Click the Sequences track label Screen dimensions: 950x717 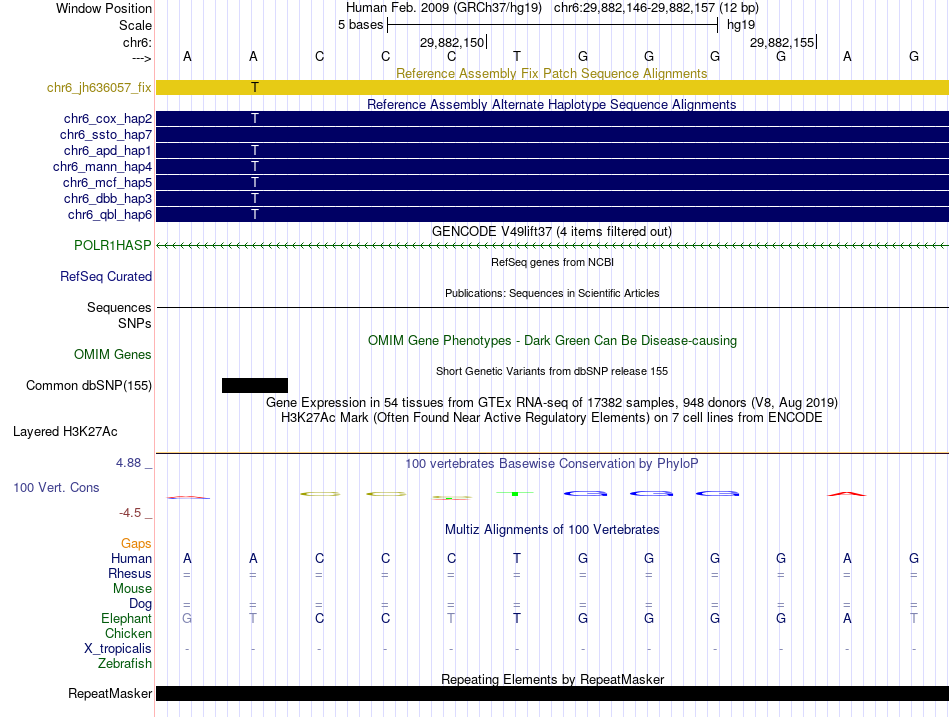coord(119,307)
